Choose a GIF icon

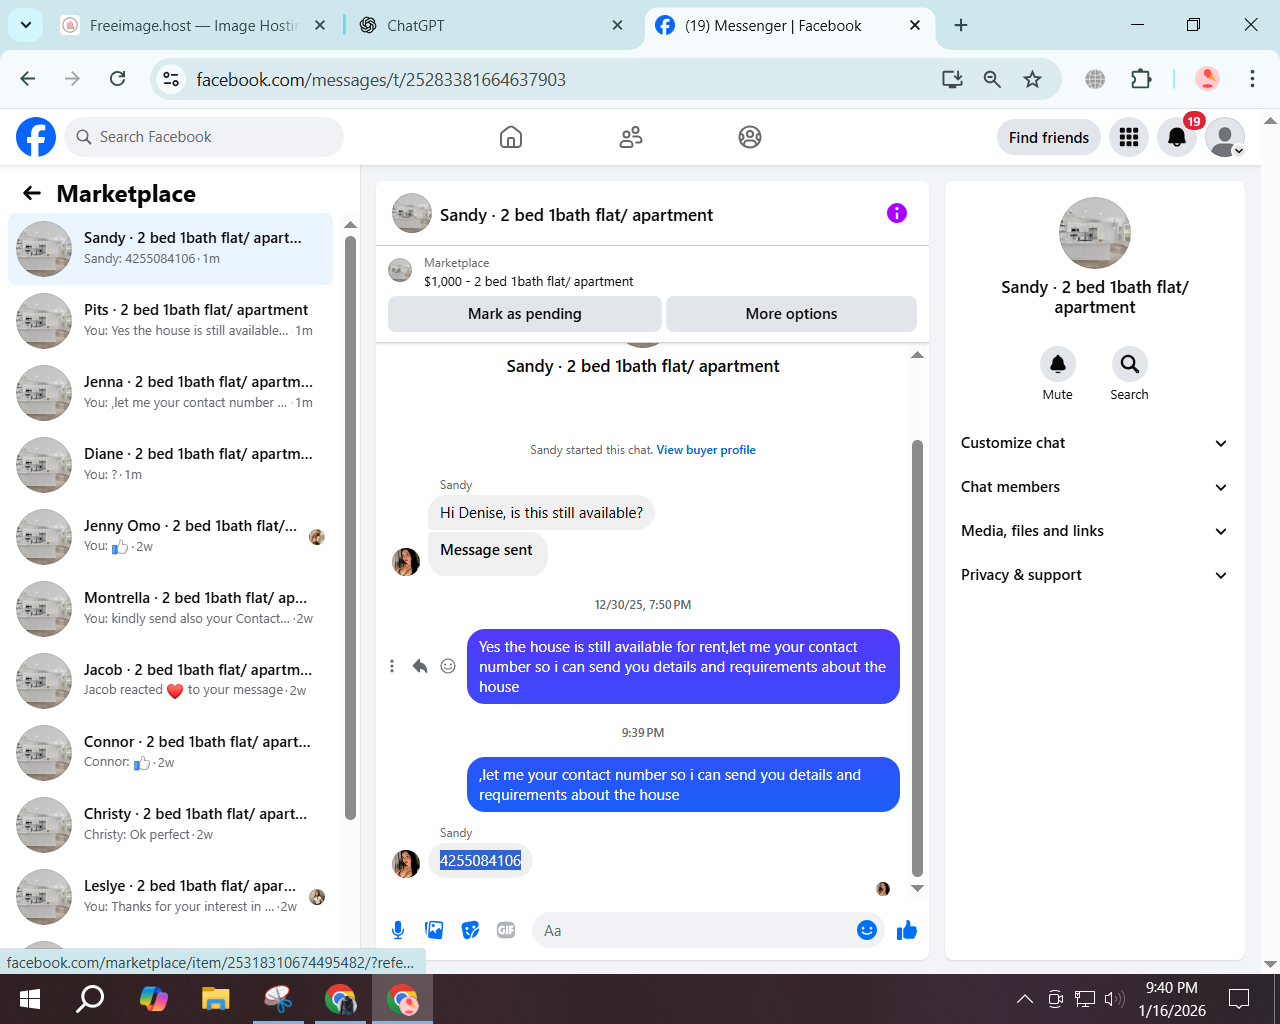pos(506,930)
